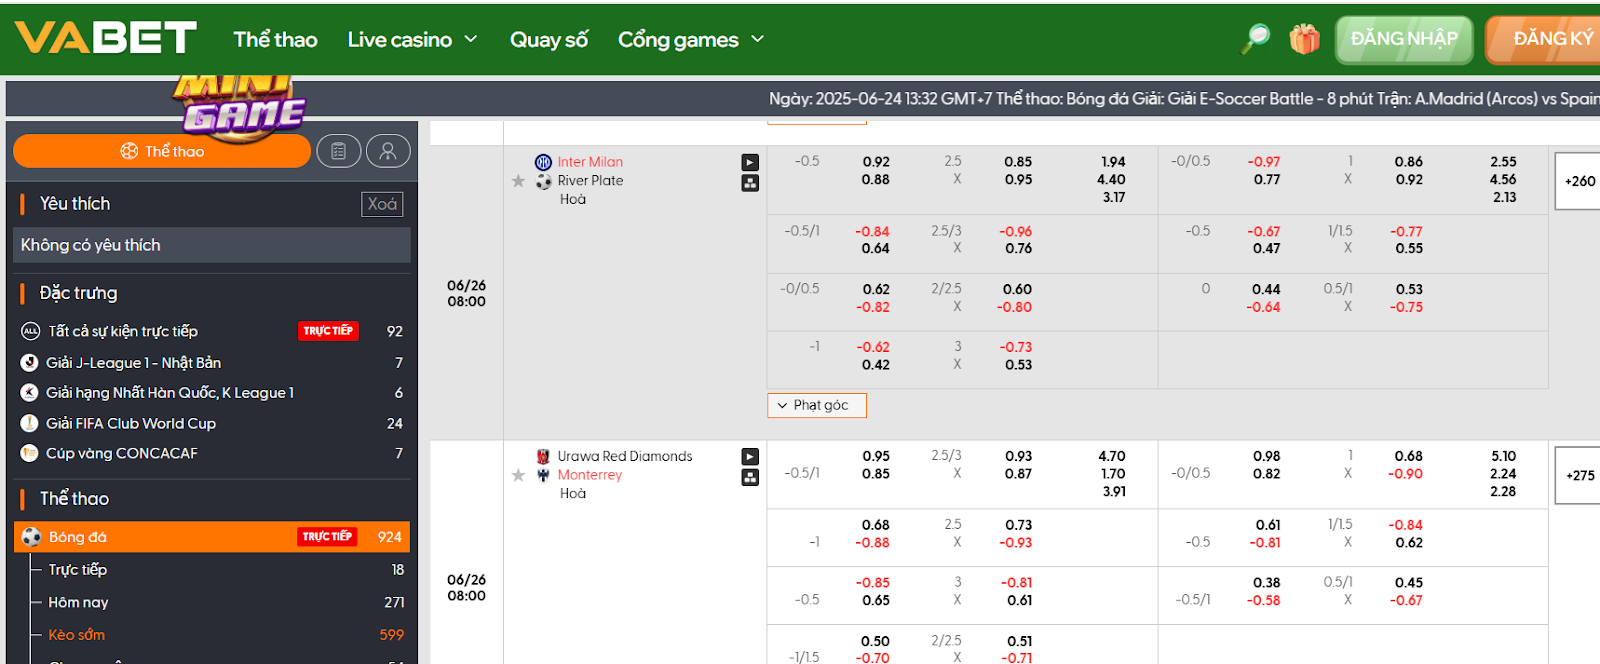
Task: Select Monterrey 1X2 odds 1.70
Action: click(1113, 474)
